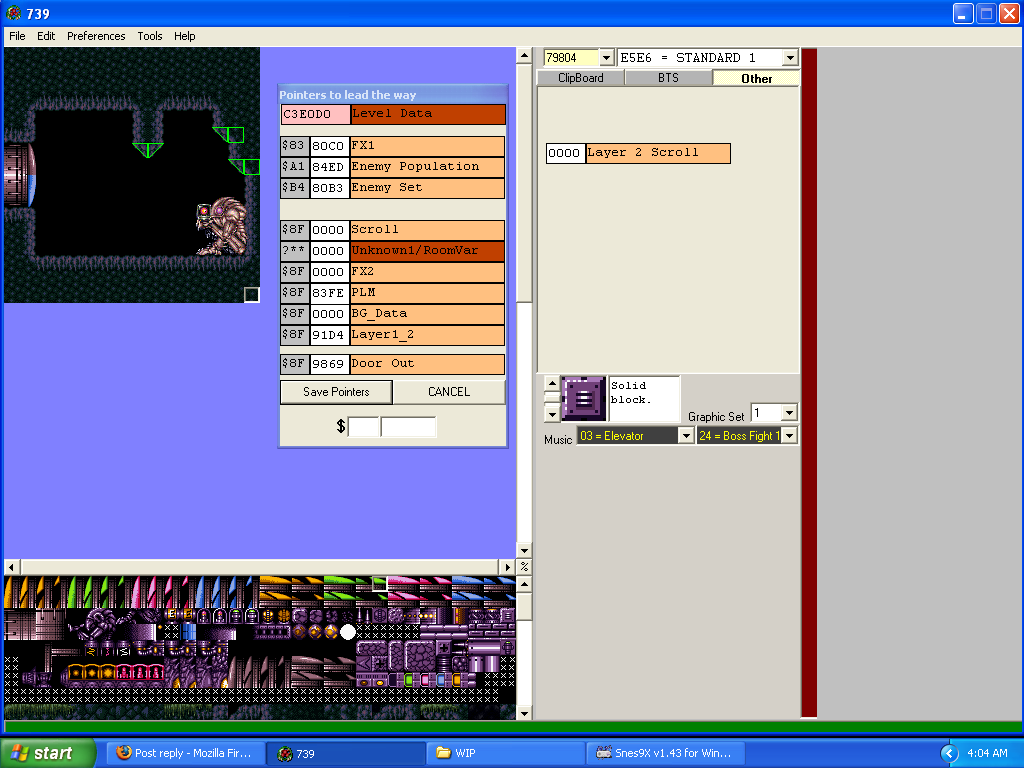Open the Tools menu

click(150, 36)
